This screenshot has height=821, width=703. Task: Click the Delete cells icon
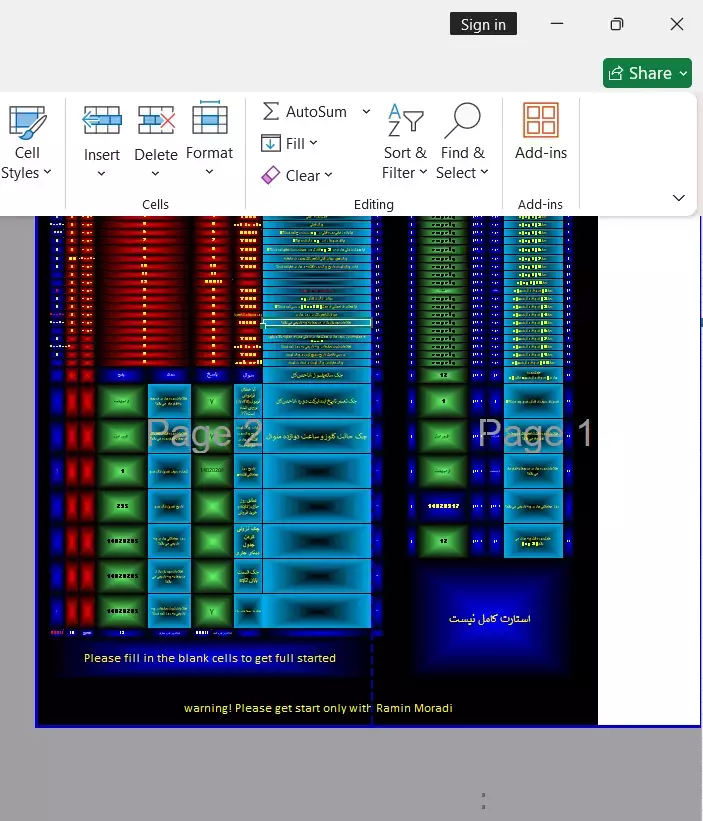pyautogui.click(x=156, y=120)
